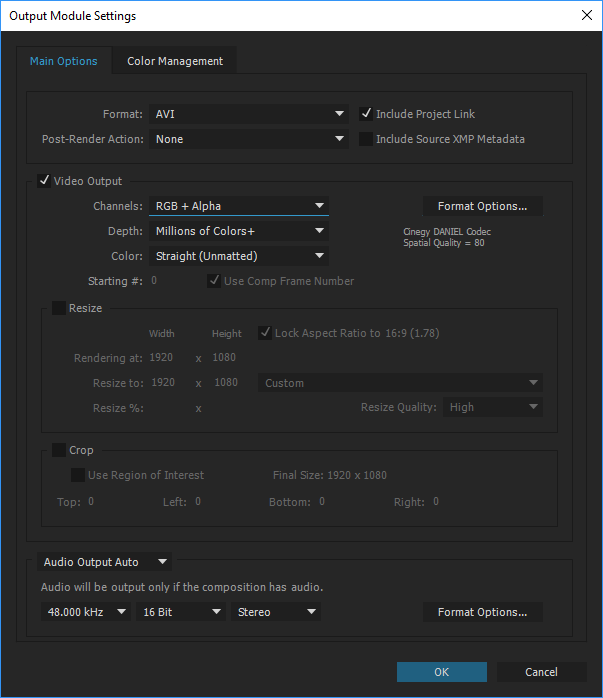Image resolution: width=603 pixels, height=698 pixels.
Task: Change the 48.000 kHz sample rate dropdown
Action: (x=86, y=612)
